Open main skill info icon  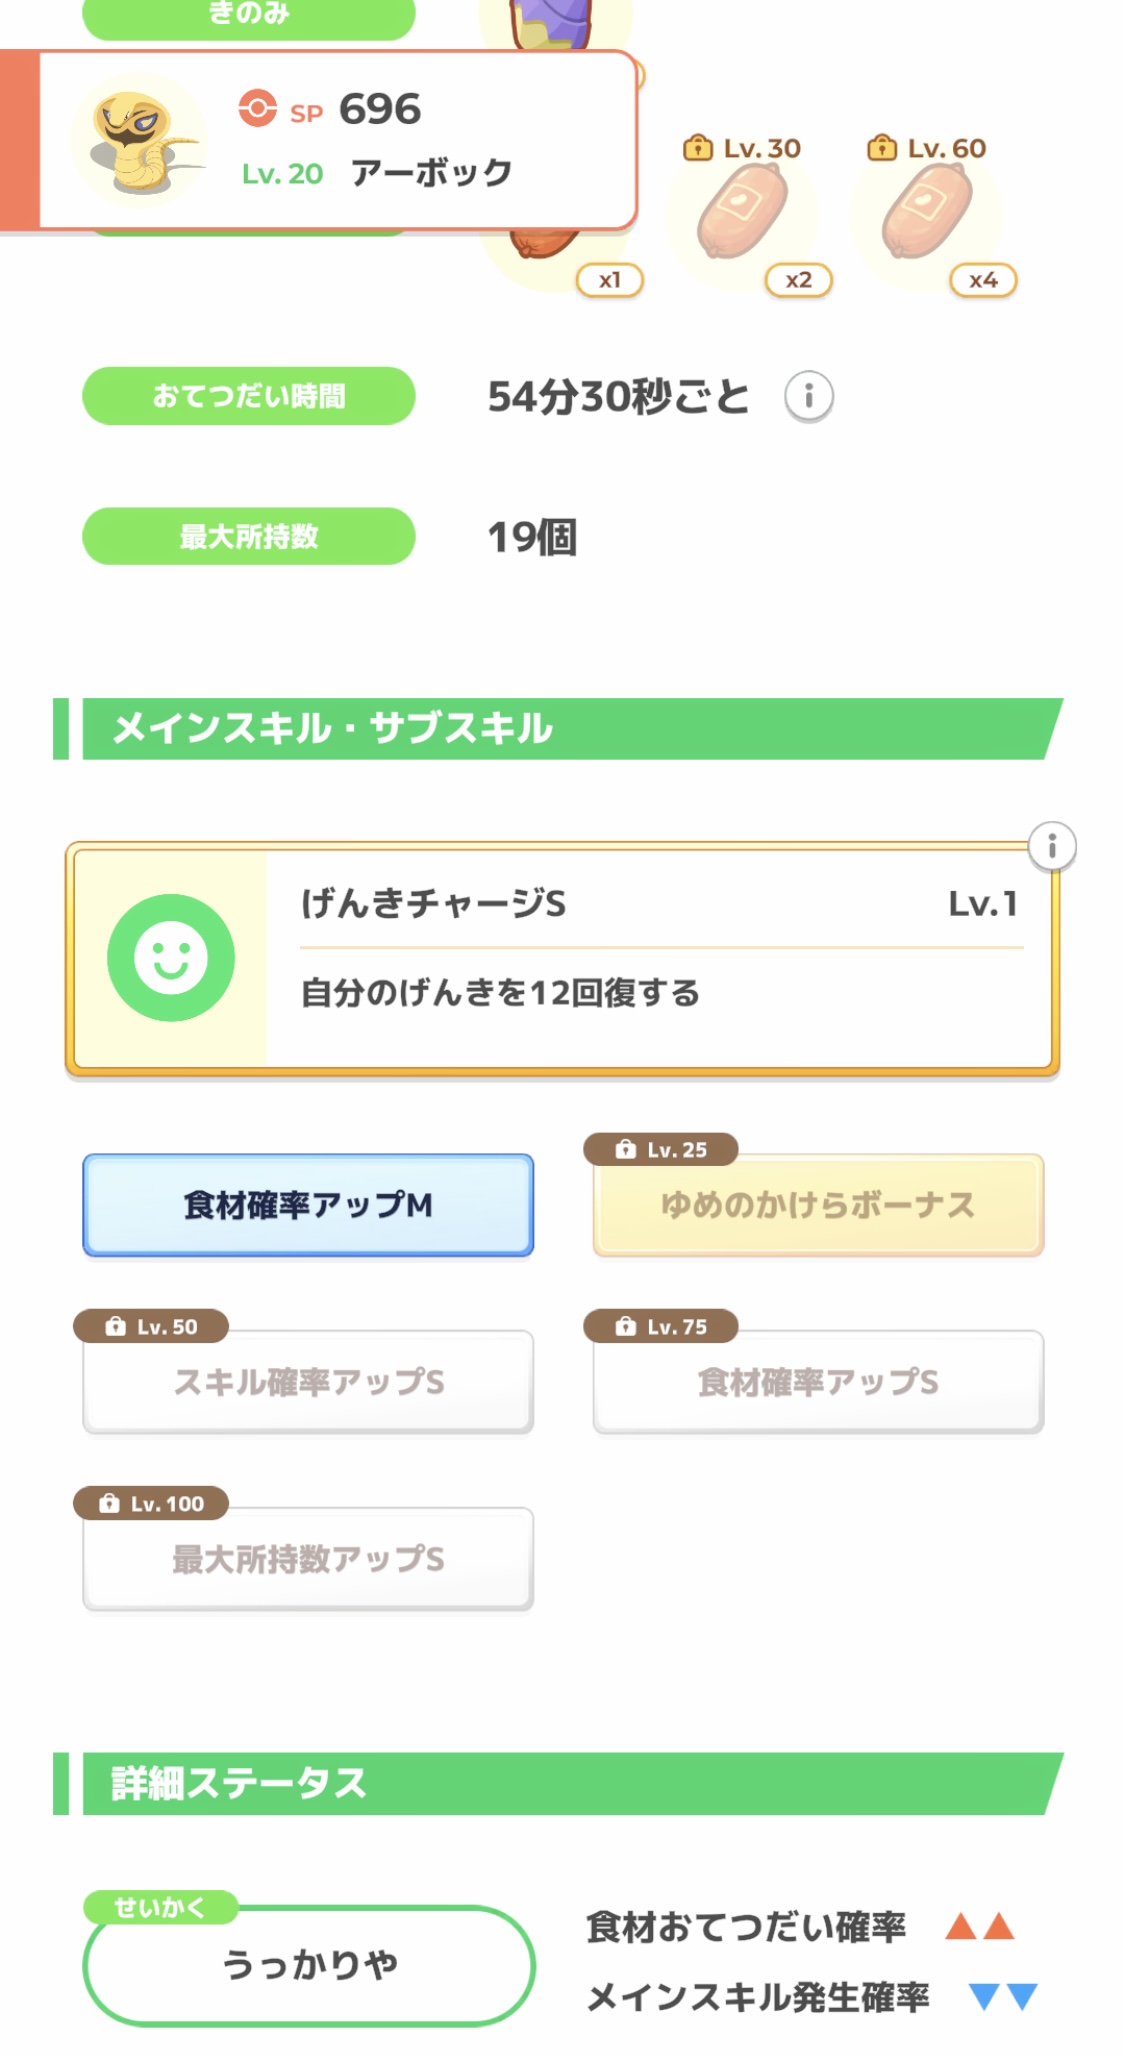pyautogui.click(x=1051, y=848)
